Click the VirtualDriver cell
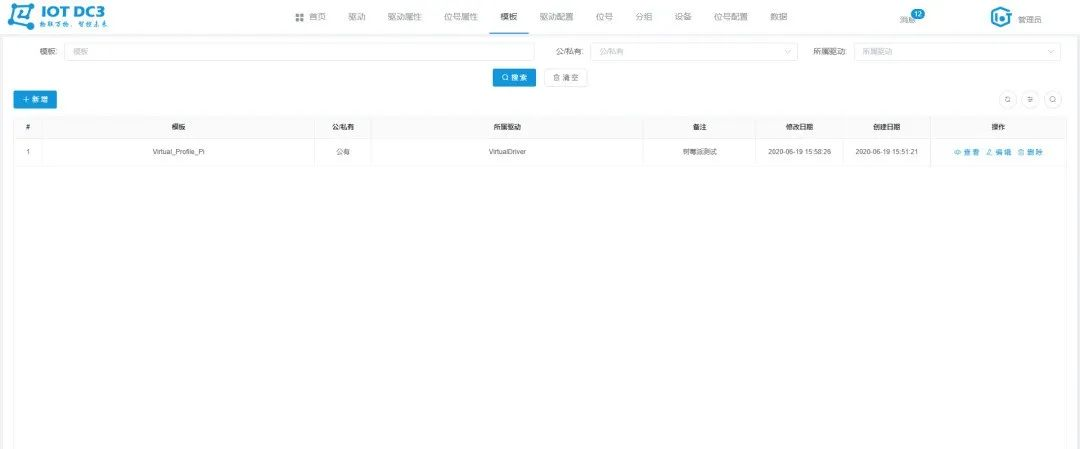The image size is (1080, 449). point(507,152)
